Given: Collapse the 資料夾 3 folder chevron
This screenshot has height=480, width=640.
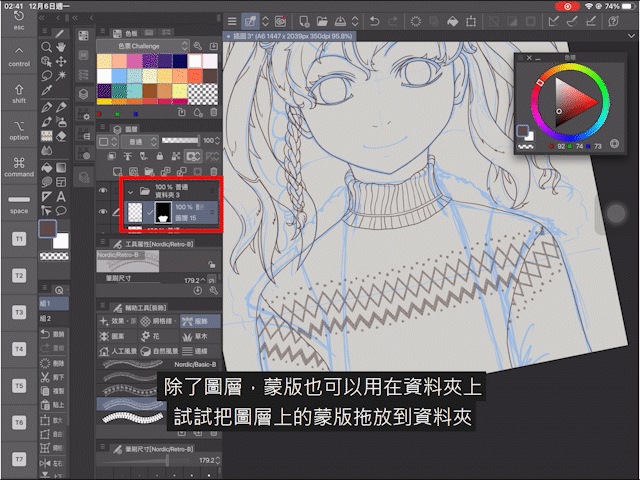Looking at the screenshot, I should [131, 191].
